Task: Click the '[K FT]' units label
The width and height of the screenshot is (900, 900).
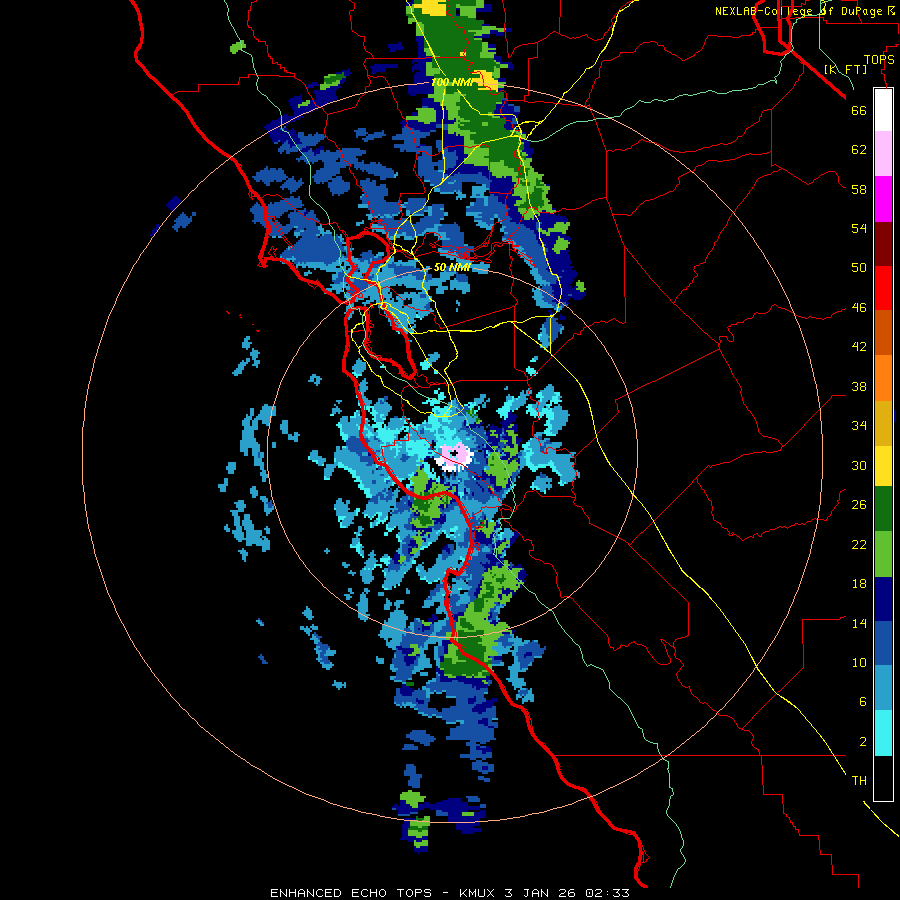Action: (x=845, y=69)
